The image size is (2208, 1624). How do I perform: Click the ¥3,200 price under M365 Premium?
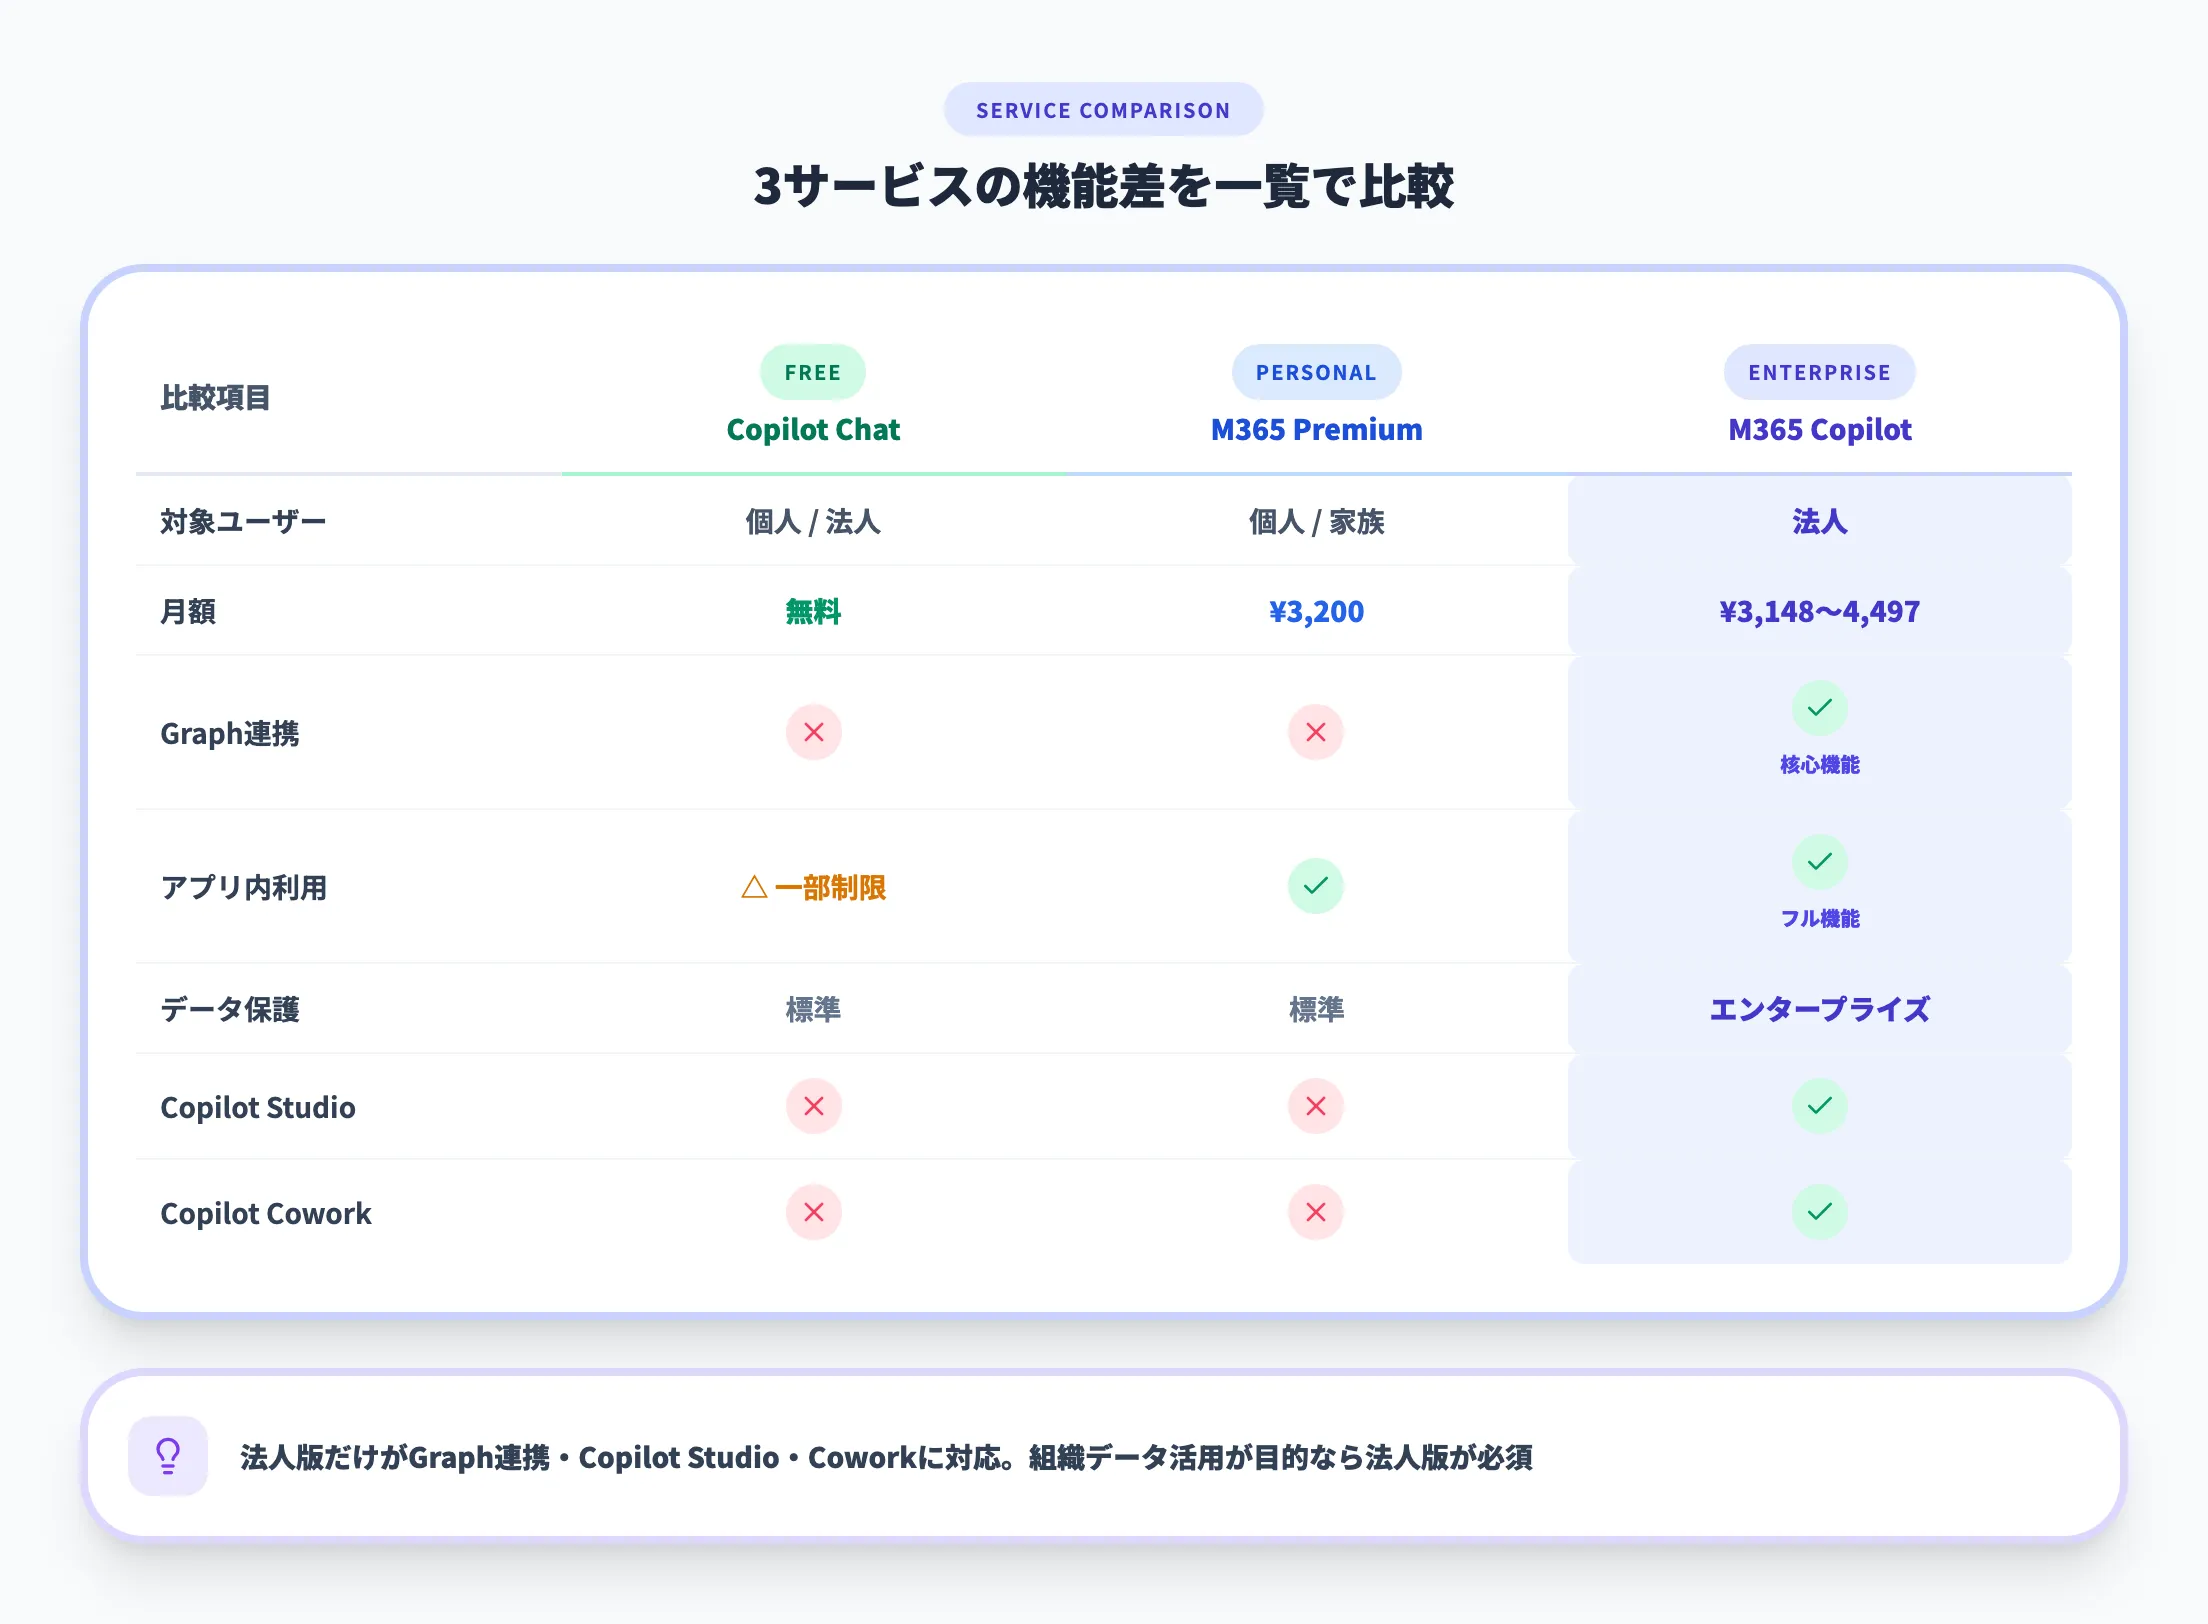coord(1315,611)
